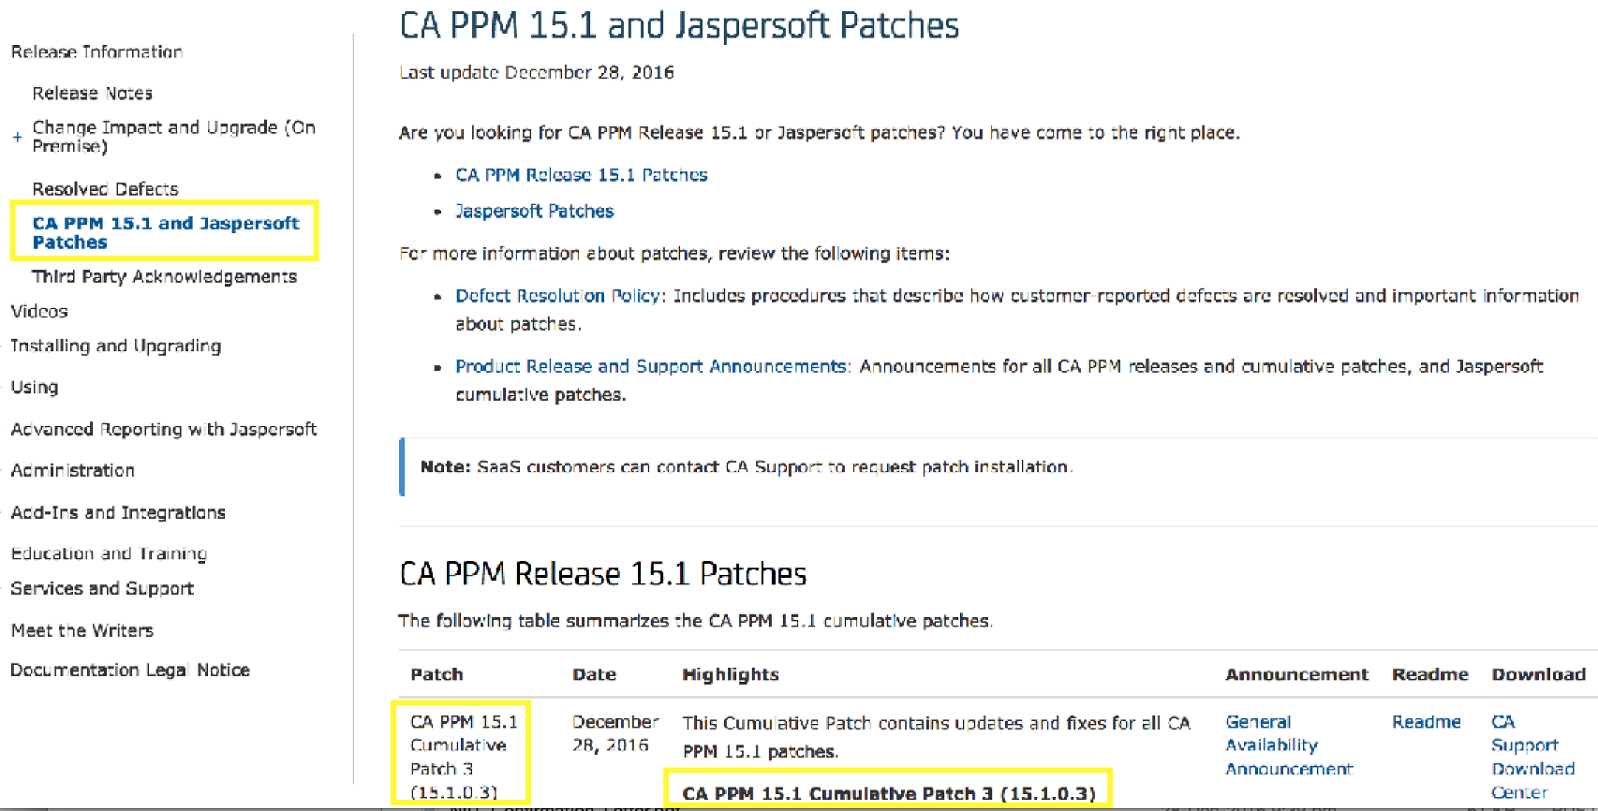
Task: Expand Installing and Upgrading section
Action: click(x=115, y=346)
